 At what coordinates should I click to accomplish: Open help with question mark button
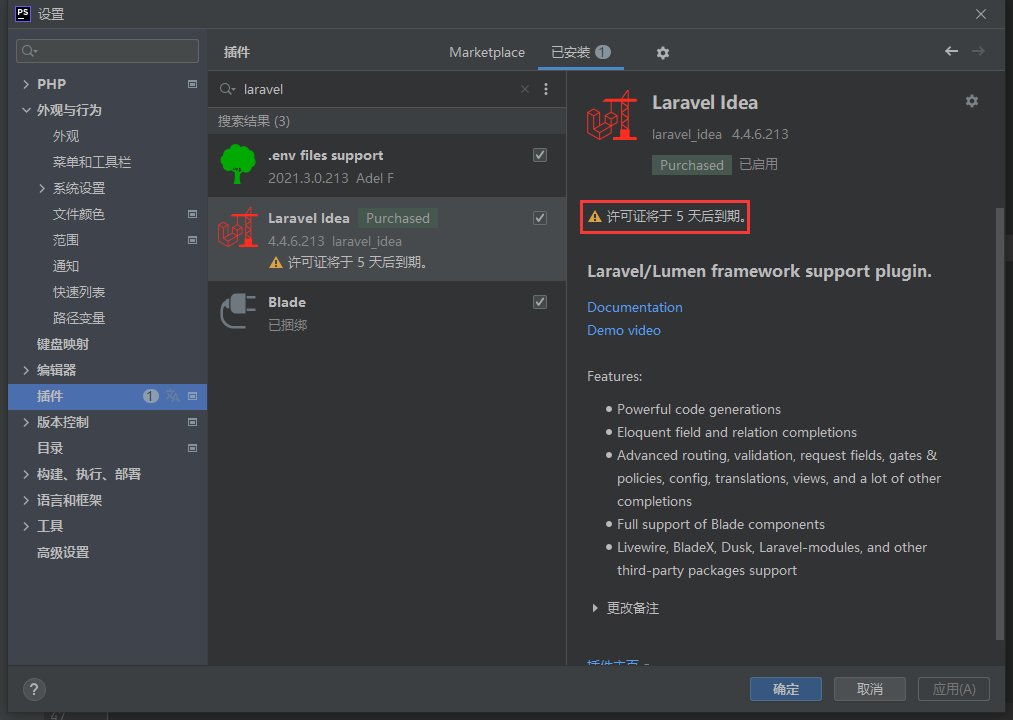(34, 689)
